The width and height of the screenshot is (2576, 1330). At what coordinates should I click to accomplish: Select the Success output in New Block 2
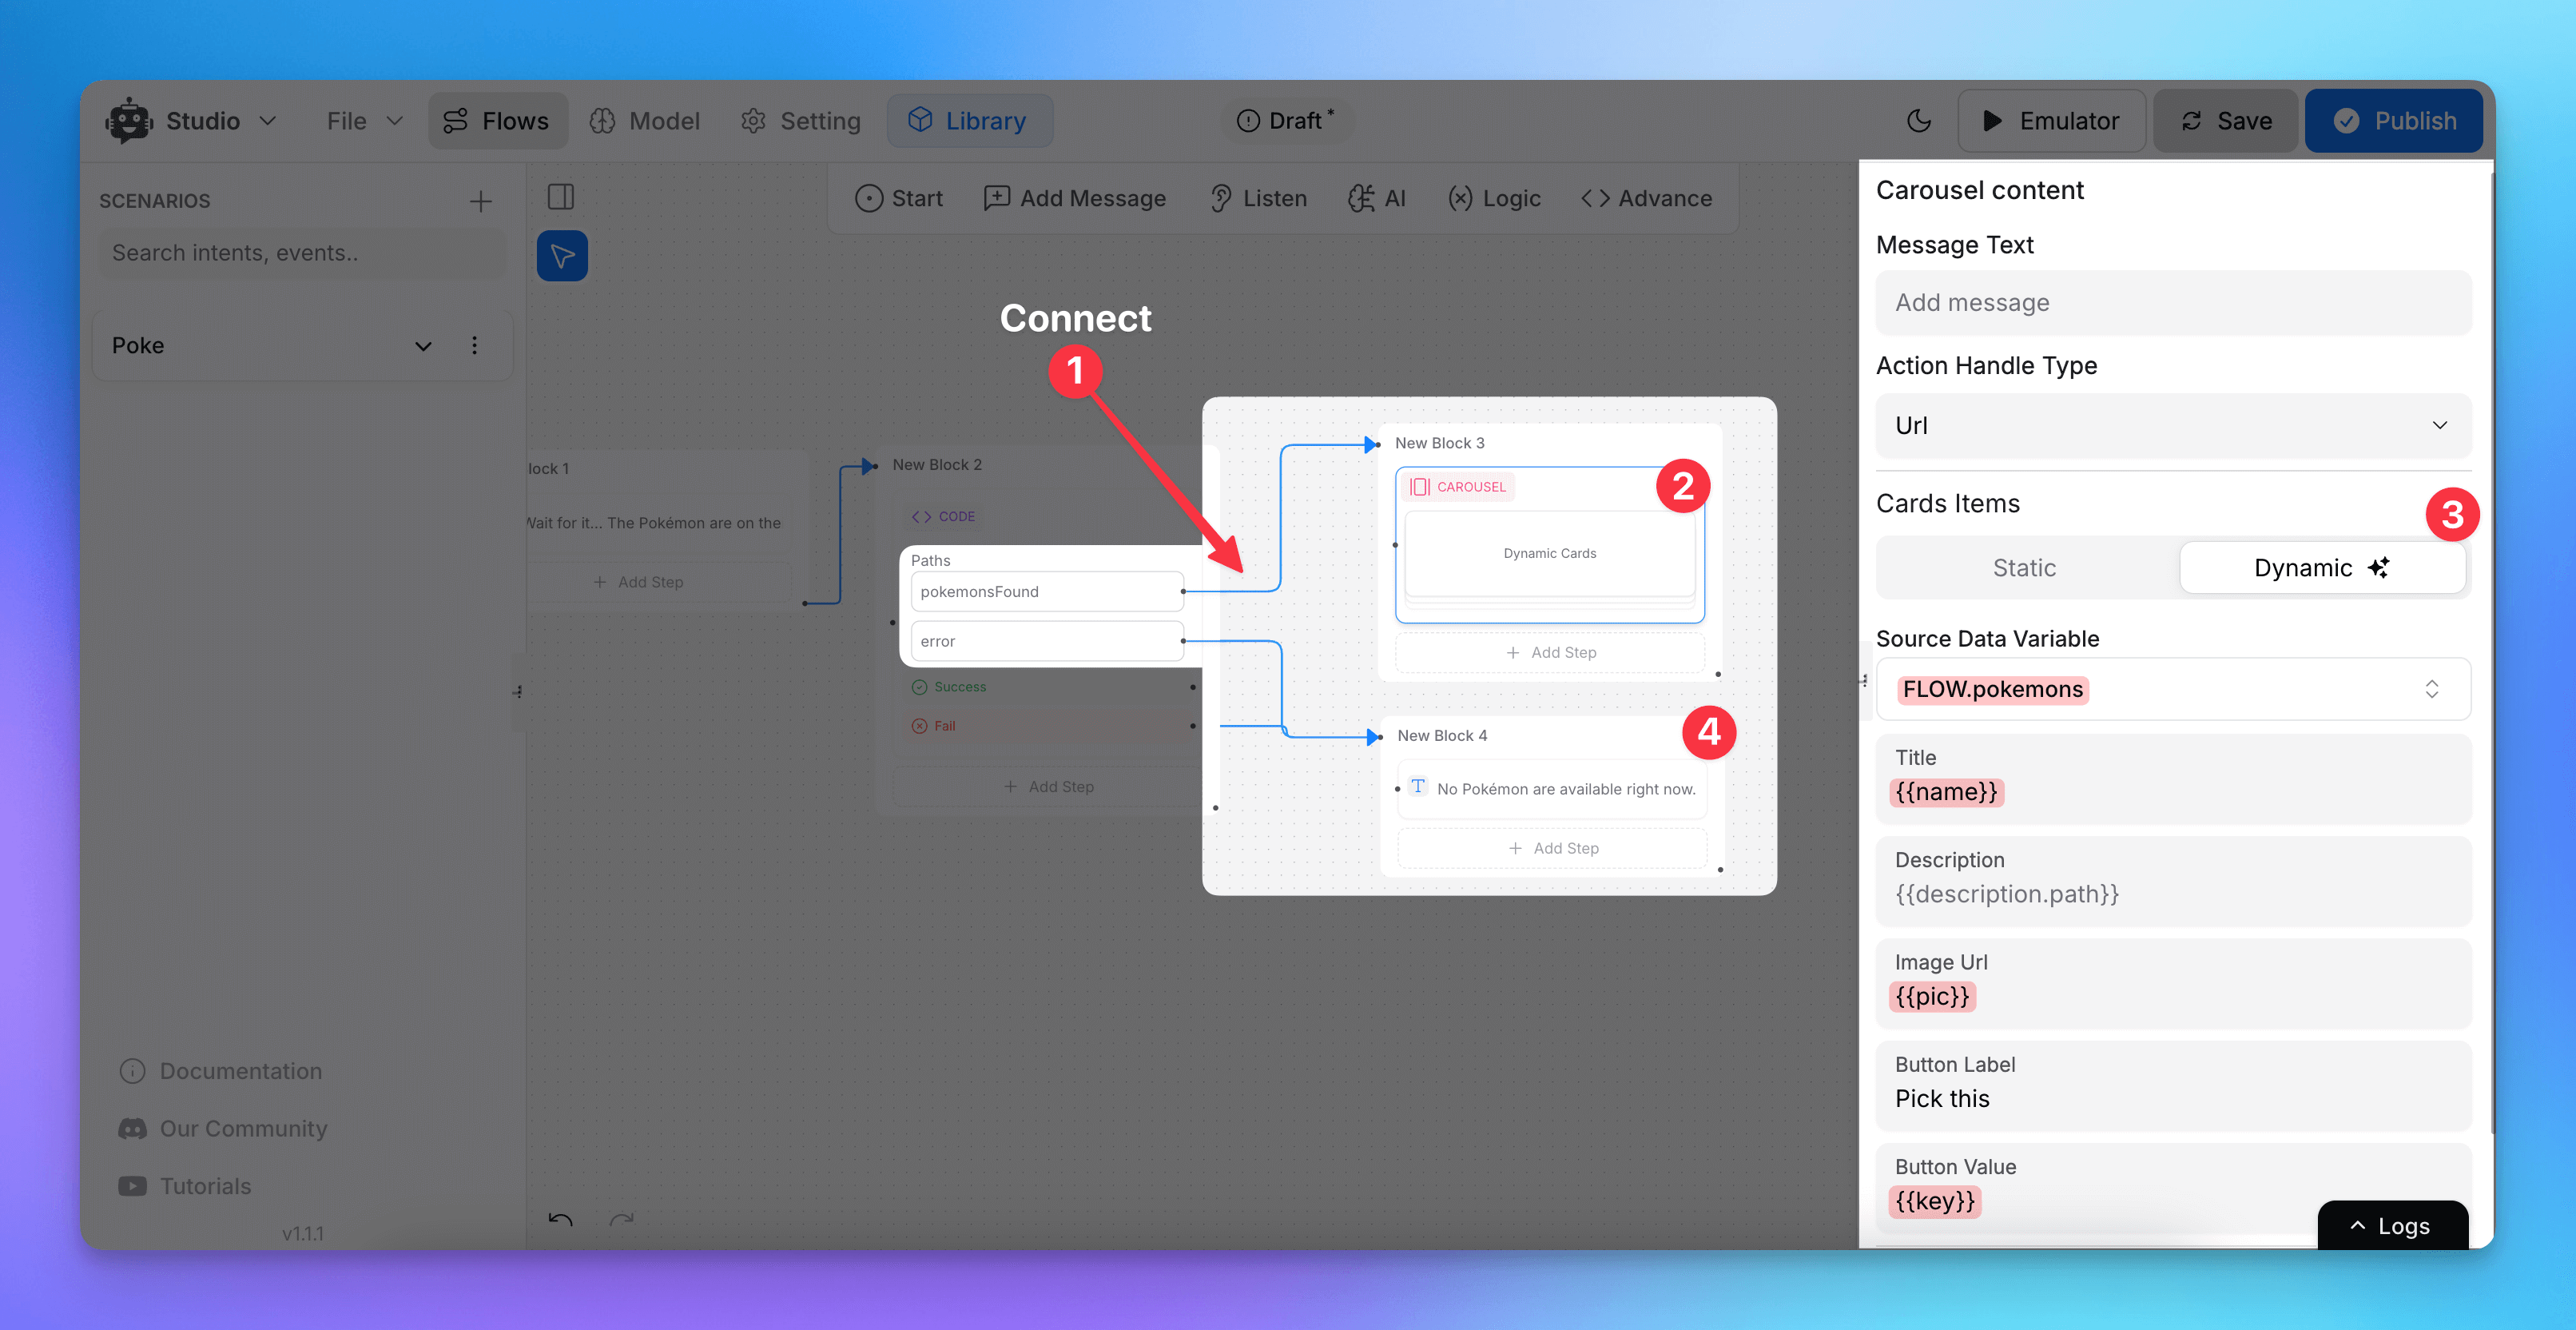coord(949,687)
